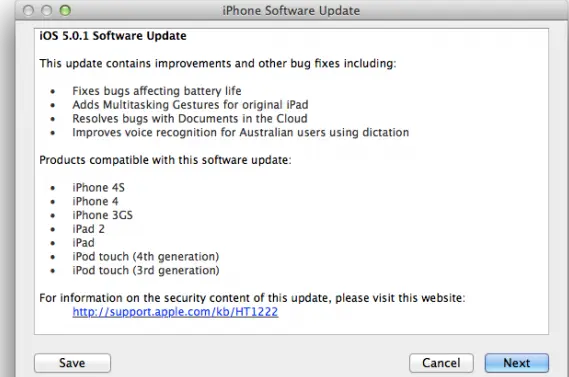This screenshot has height=377, width=569.
Task: Click the Save button
Action: coord(72,363)
